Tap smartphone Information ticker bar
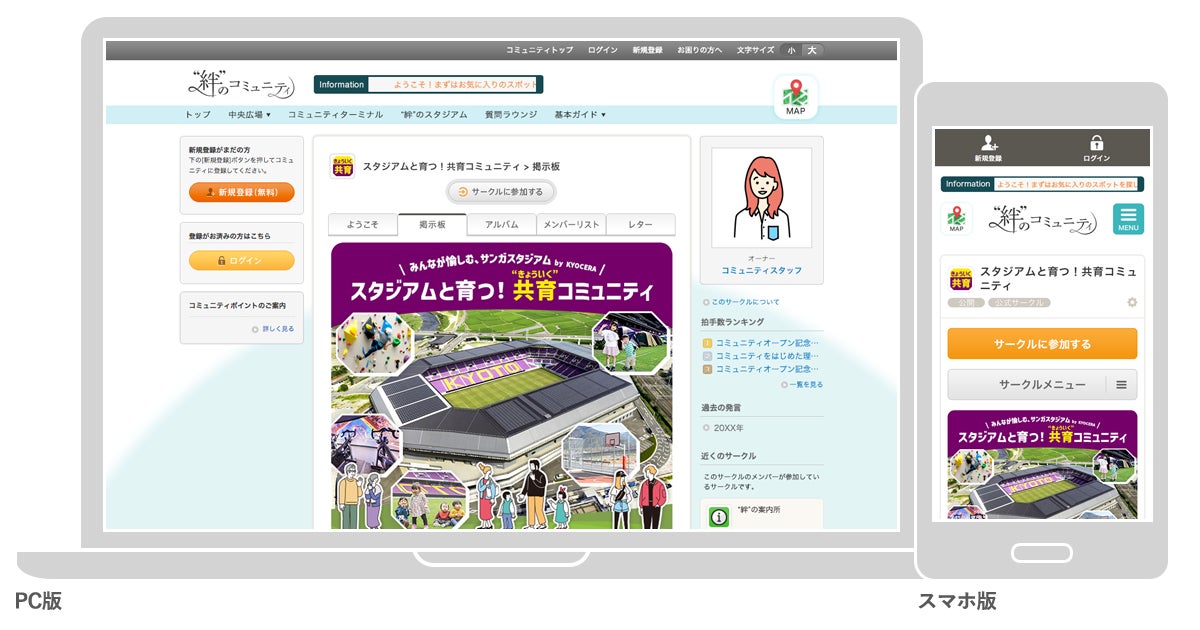This screenshot has width=1200, height=630. click(1042, 184)
